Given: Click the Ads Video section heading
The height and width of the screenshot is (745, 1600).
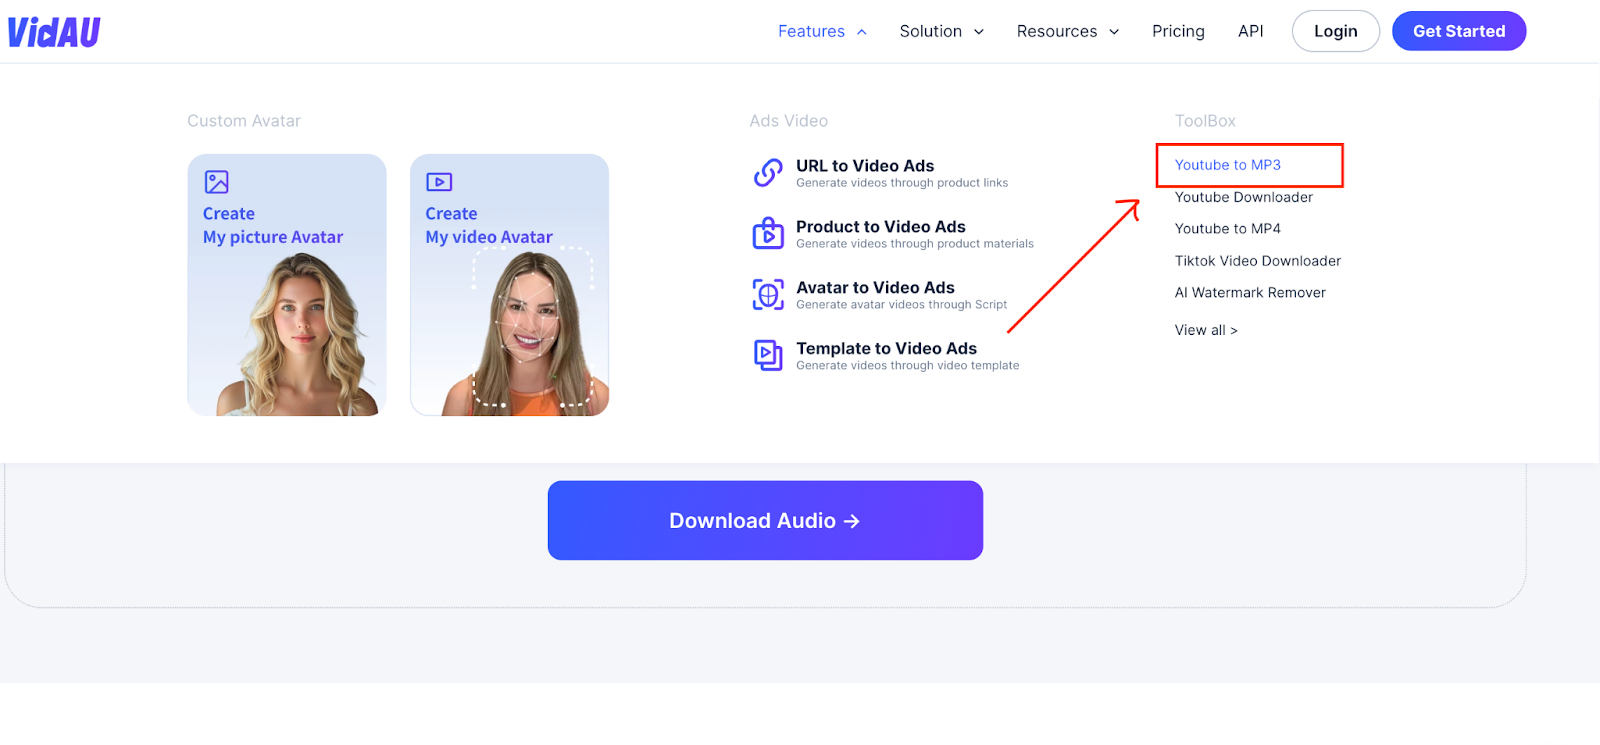Looking at the screenshot, I should [x=789, y=121].
